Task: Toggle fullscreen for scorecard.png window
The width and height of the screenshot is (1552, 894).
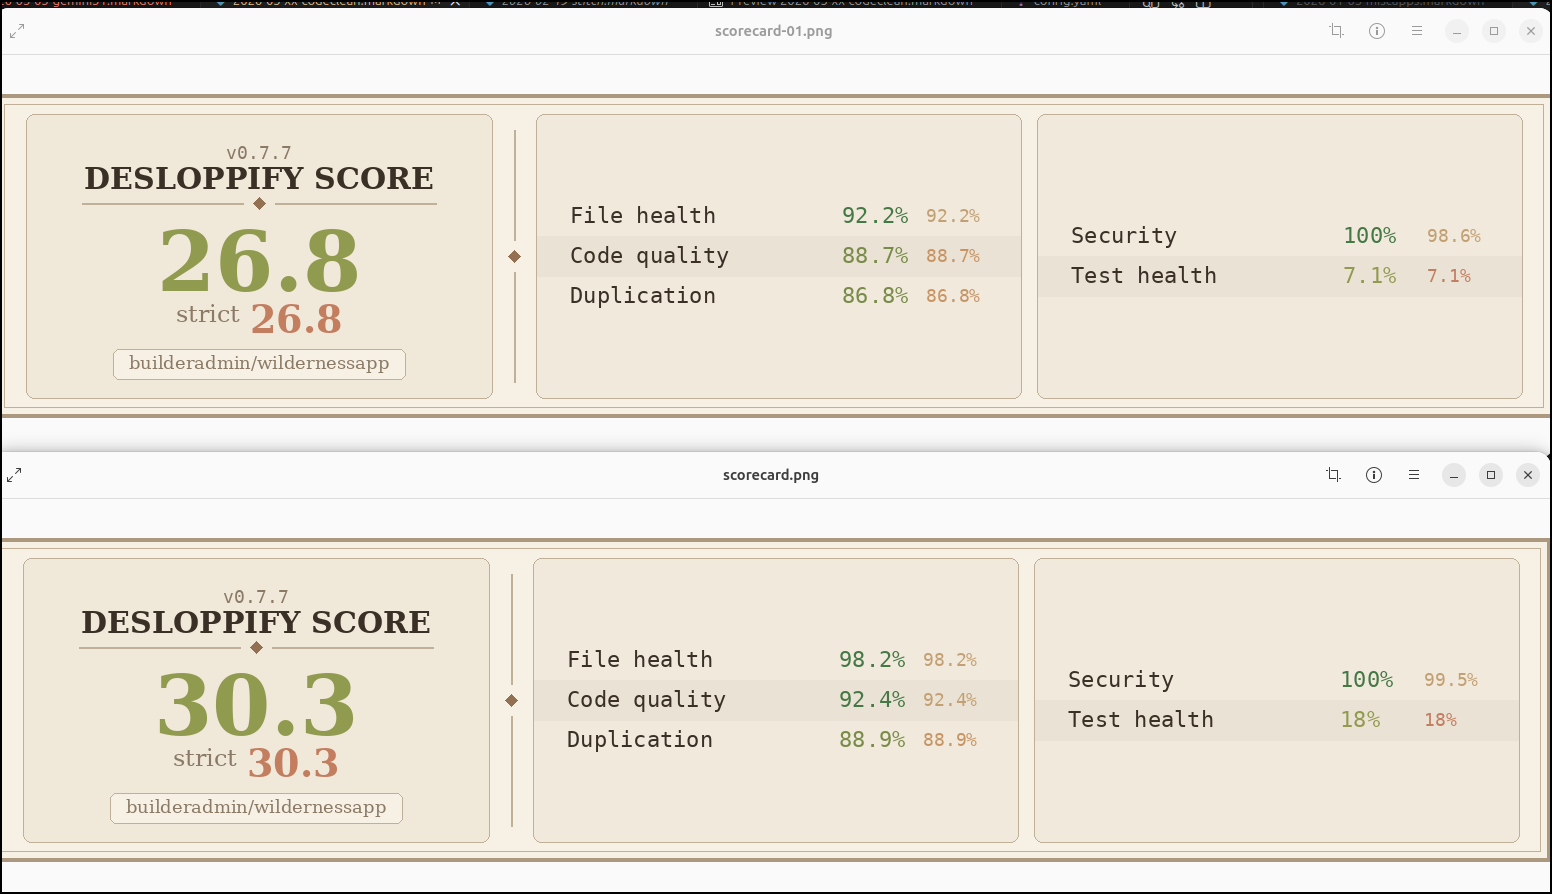Action: (x=14, y=475)
